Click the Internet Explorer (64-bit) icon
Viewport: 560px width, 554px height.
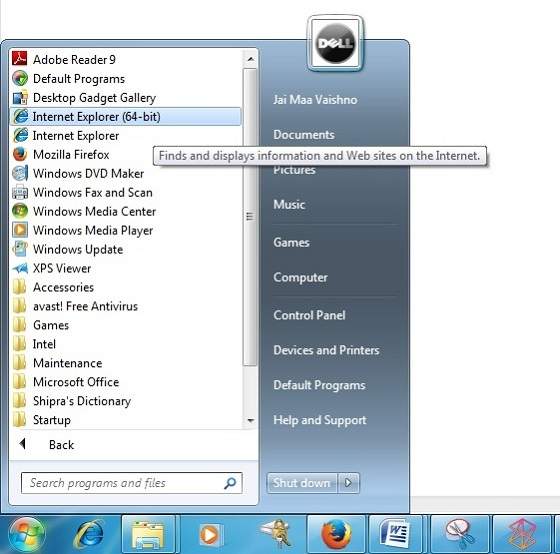coord(20,116)
